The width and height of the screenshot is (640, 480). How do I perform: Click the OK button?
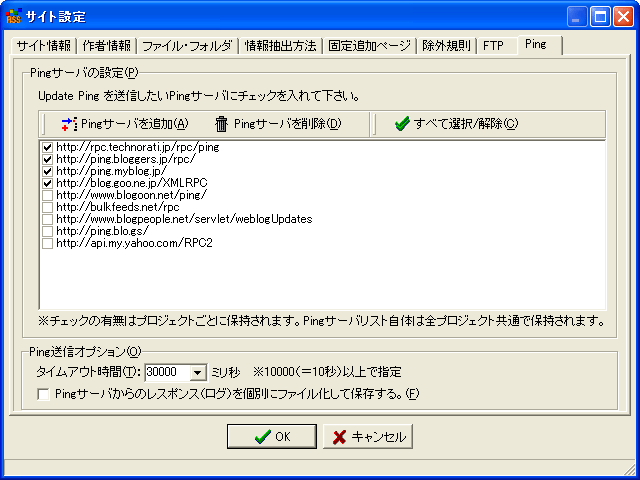[x=272, y=437]
